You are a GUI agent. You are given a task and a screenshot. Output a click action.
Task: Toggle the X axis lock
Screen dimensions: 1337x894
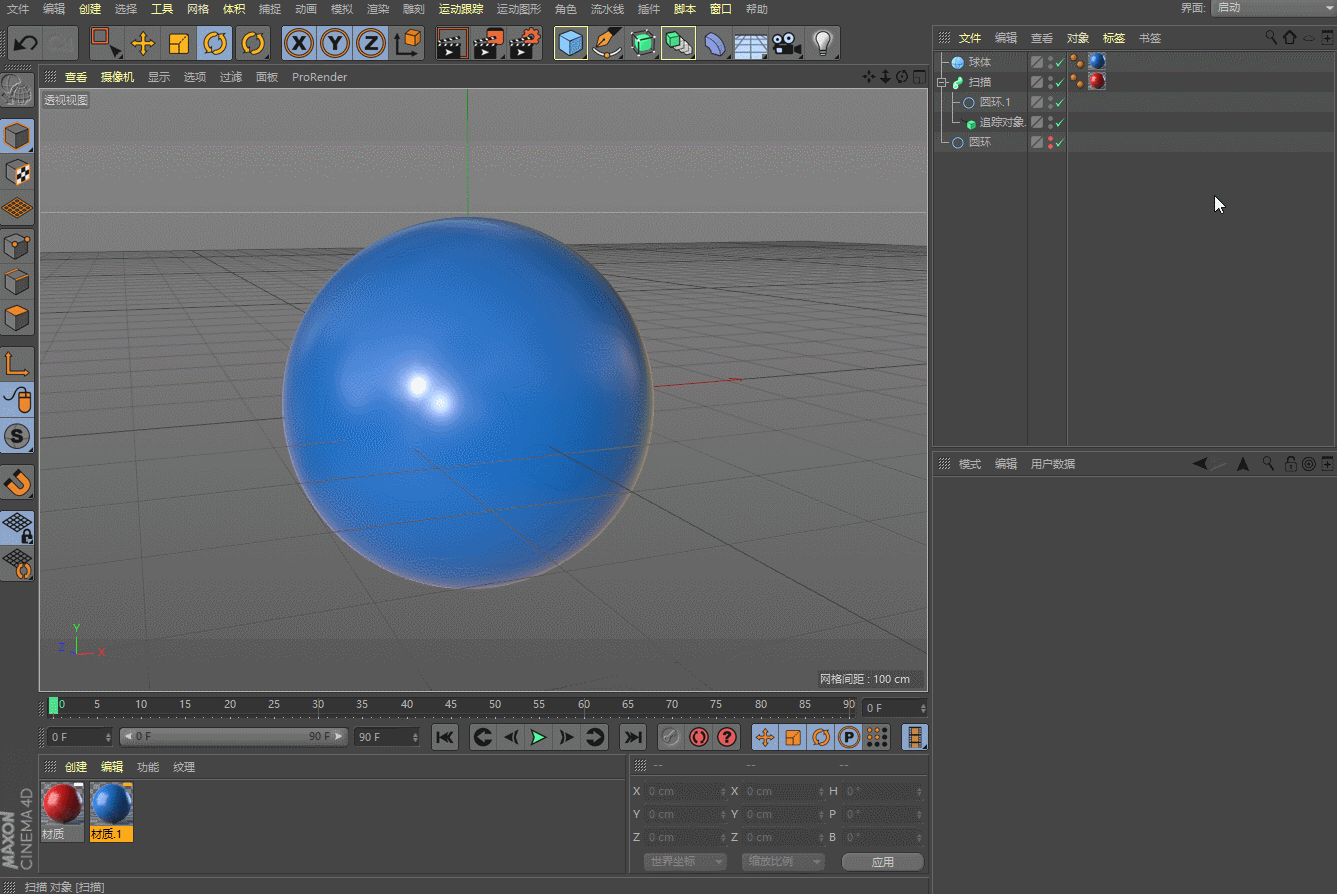[x=298, y=44]
